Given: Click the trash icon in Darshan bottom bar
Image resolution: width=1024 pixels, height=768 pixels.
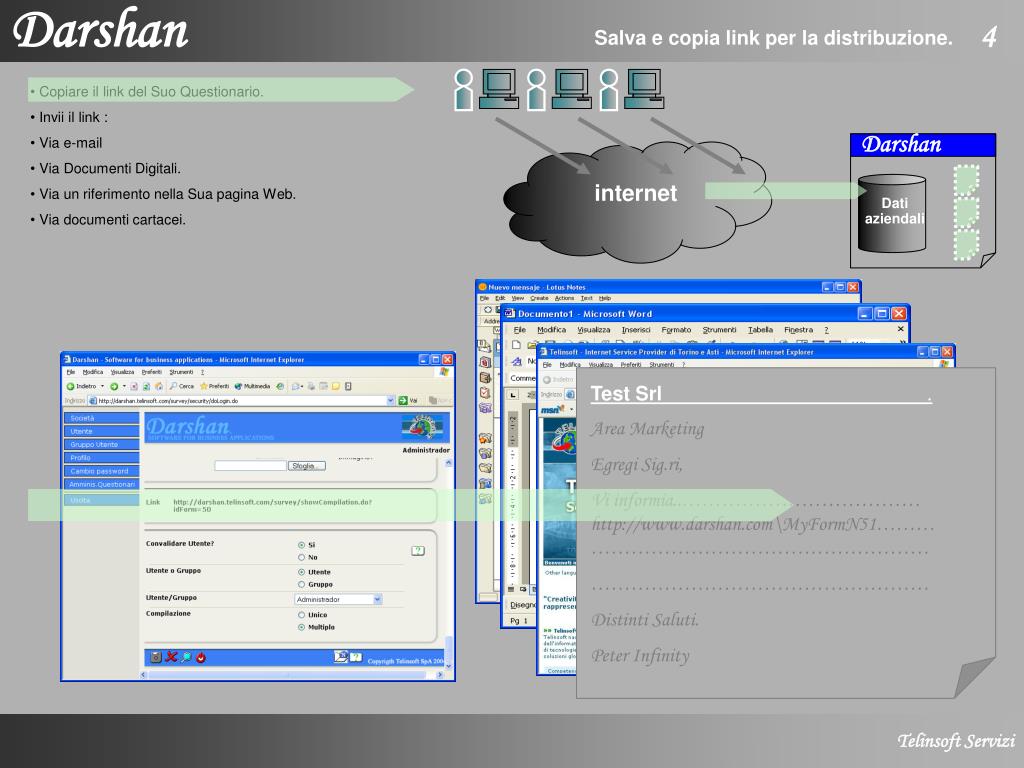Looking at the screenshot, I should [x=155, y=657].
